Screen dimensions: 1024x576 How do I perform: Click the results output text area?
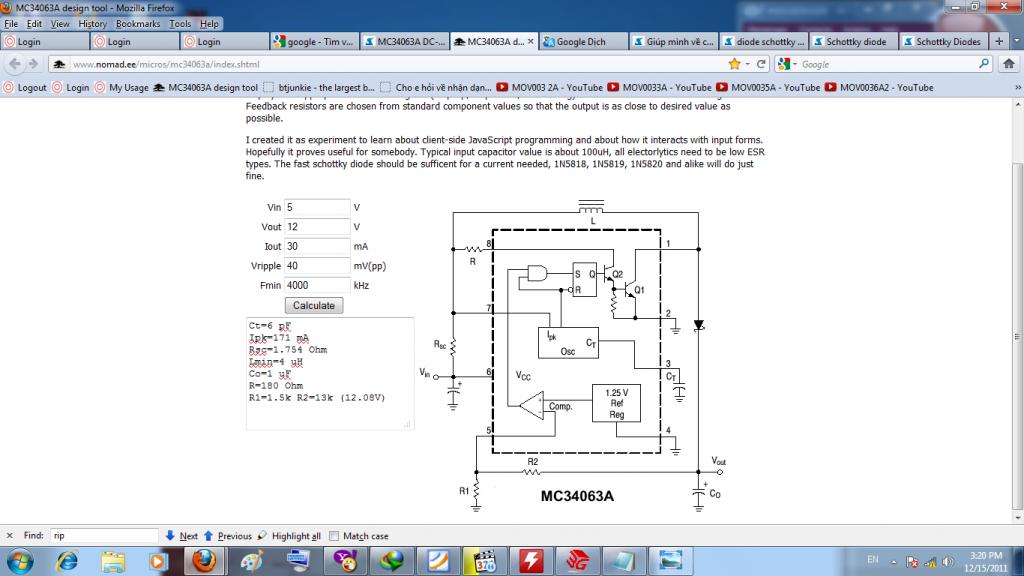[x=330, y=374]
